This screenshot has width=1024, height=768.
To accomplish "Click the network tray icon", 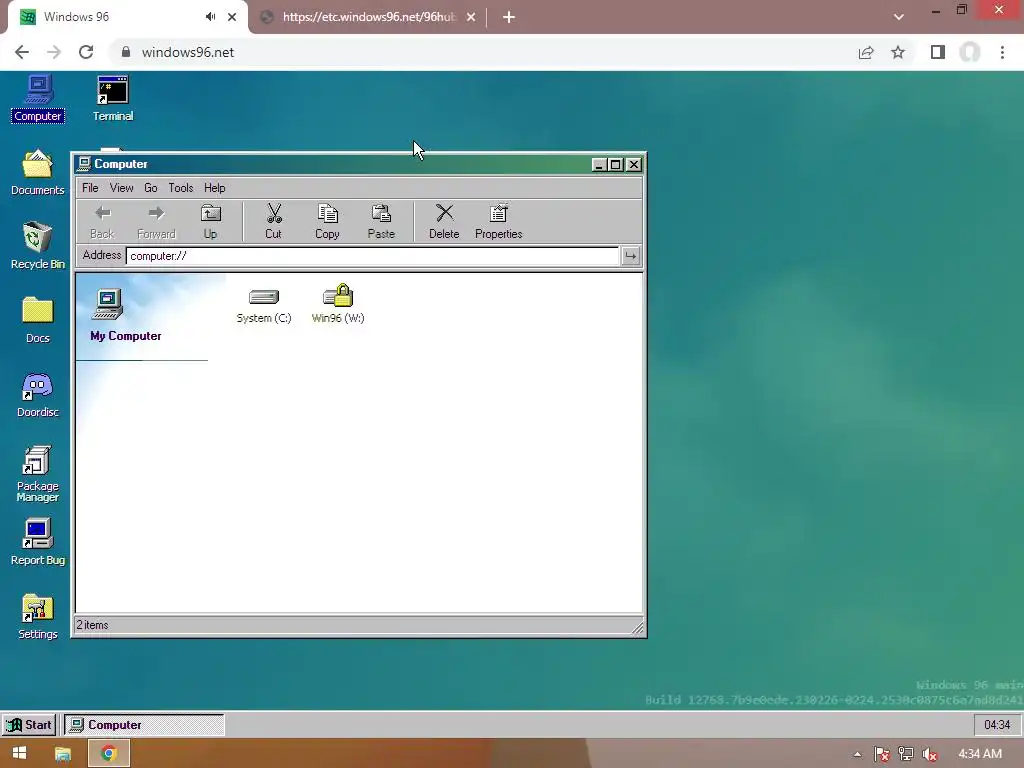I will [906, 754].
